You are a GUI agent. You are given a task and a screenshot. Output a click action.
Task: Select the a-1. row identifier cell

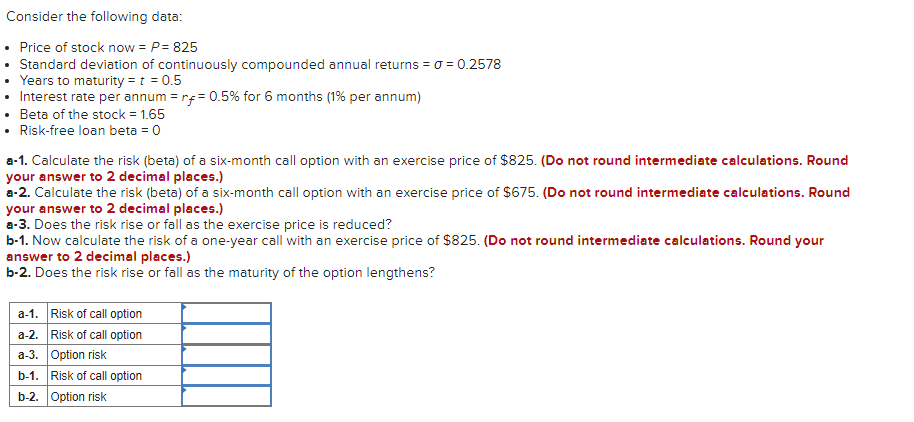29,314
